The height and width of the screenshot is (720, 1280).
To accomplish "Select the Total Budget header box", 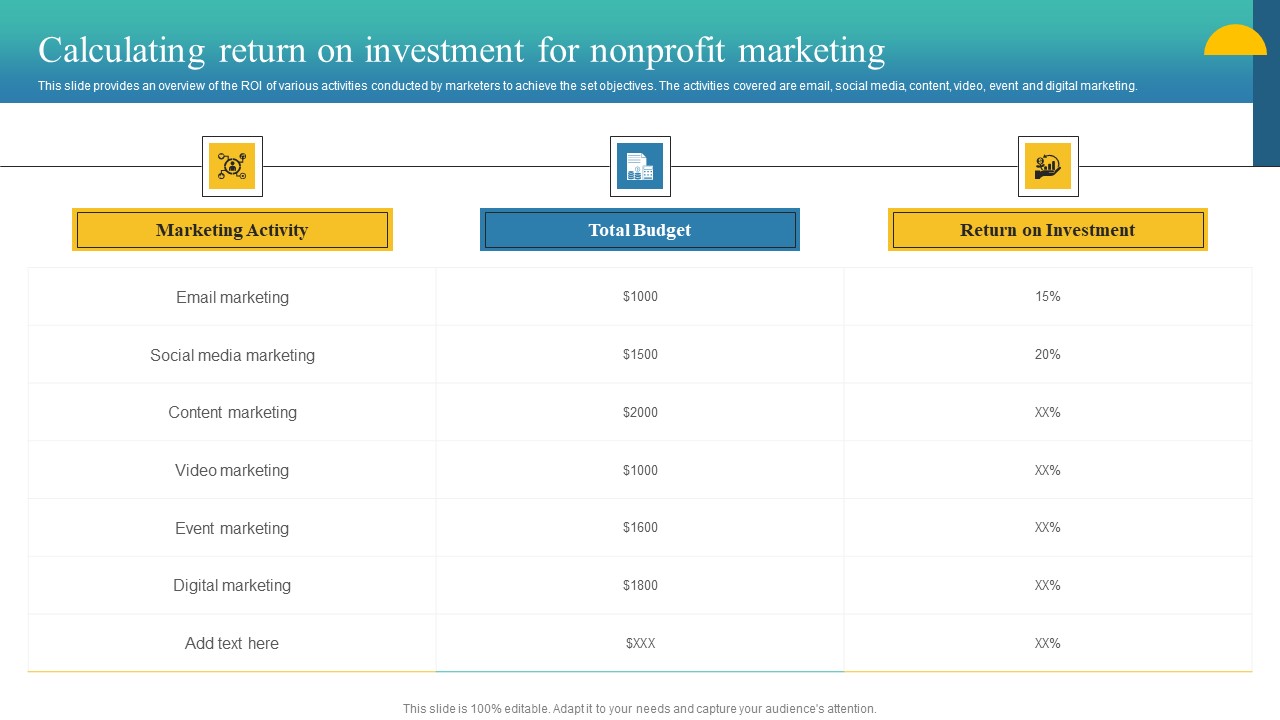I will 640,230.
